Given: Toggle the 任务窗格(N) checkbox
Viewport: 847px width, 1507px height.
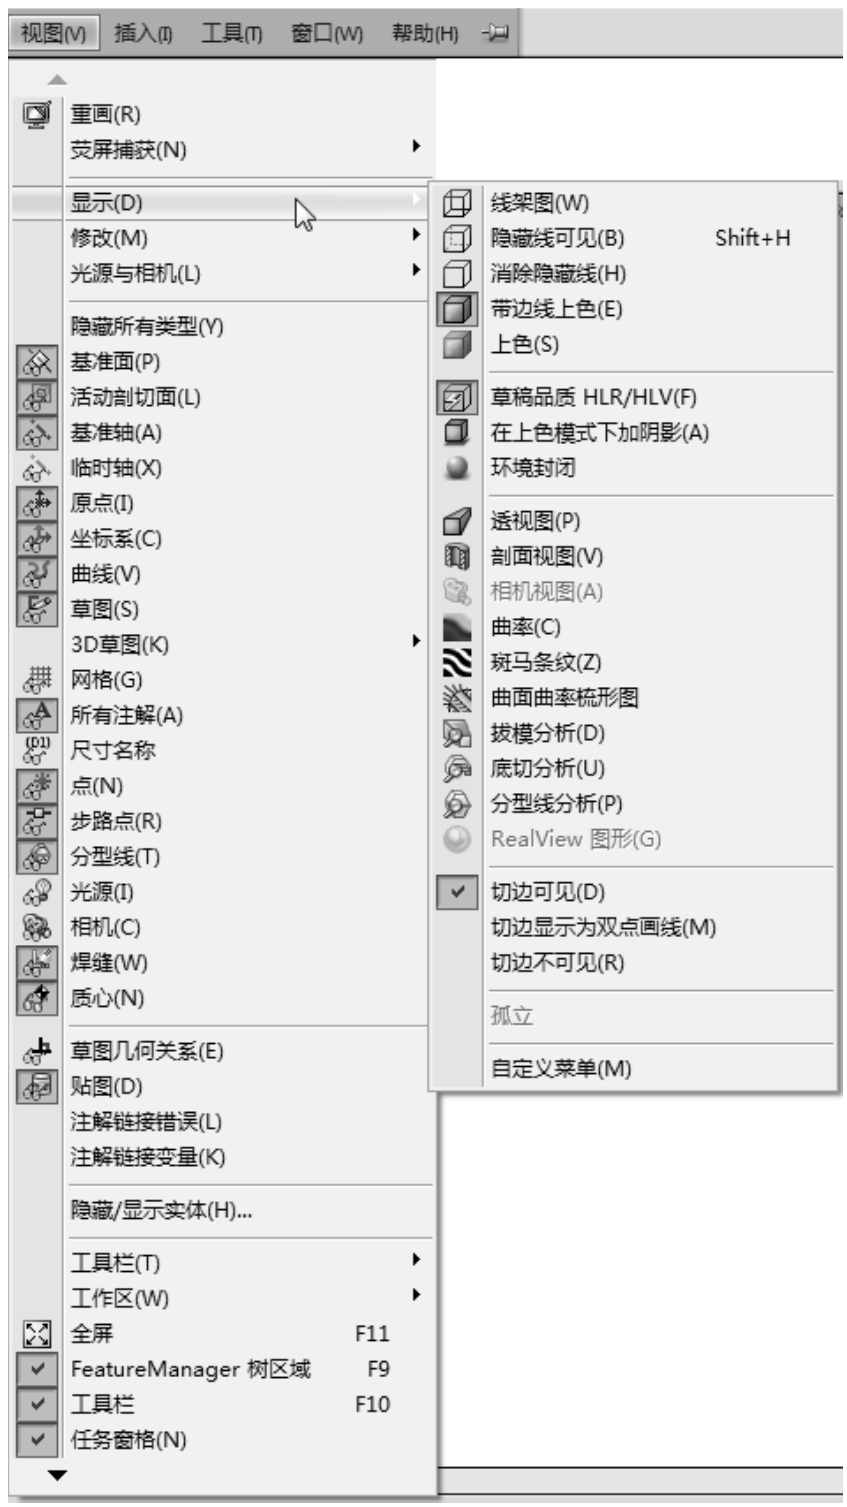Looking at the screenshot, I should (38, 1440).
